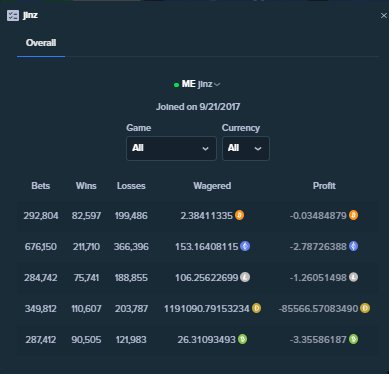Select the -2.78726388 profit value
The width and height of the screenshot is (389, 374).
pos(318,247)
